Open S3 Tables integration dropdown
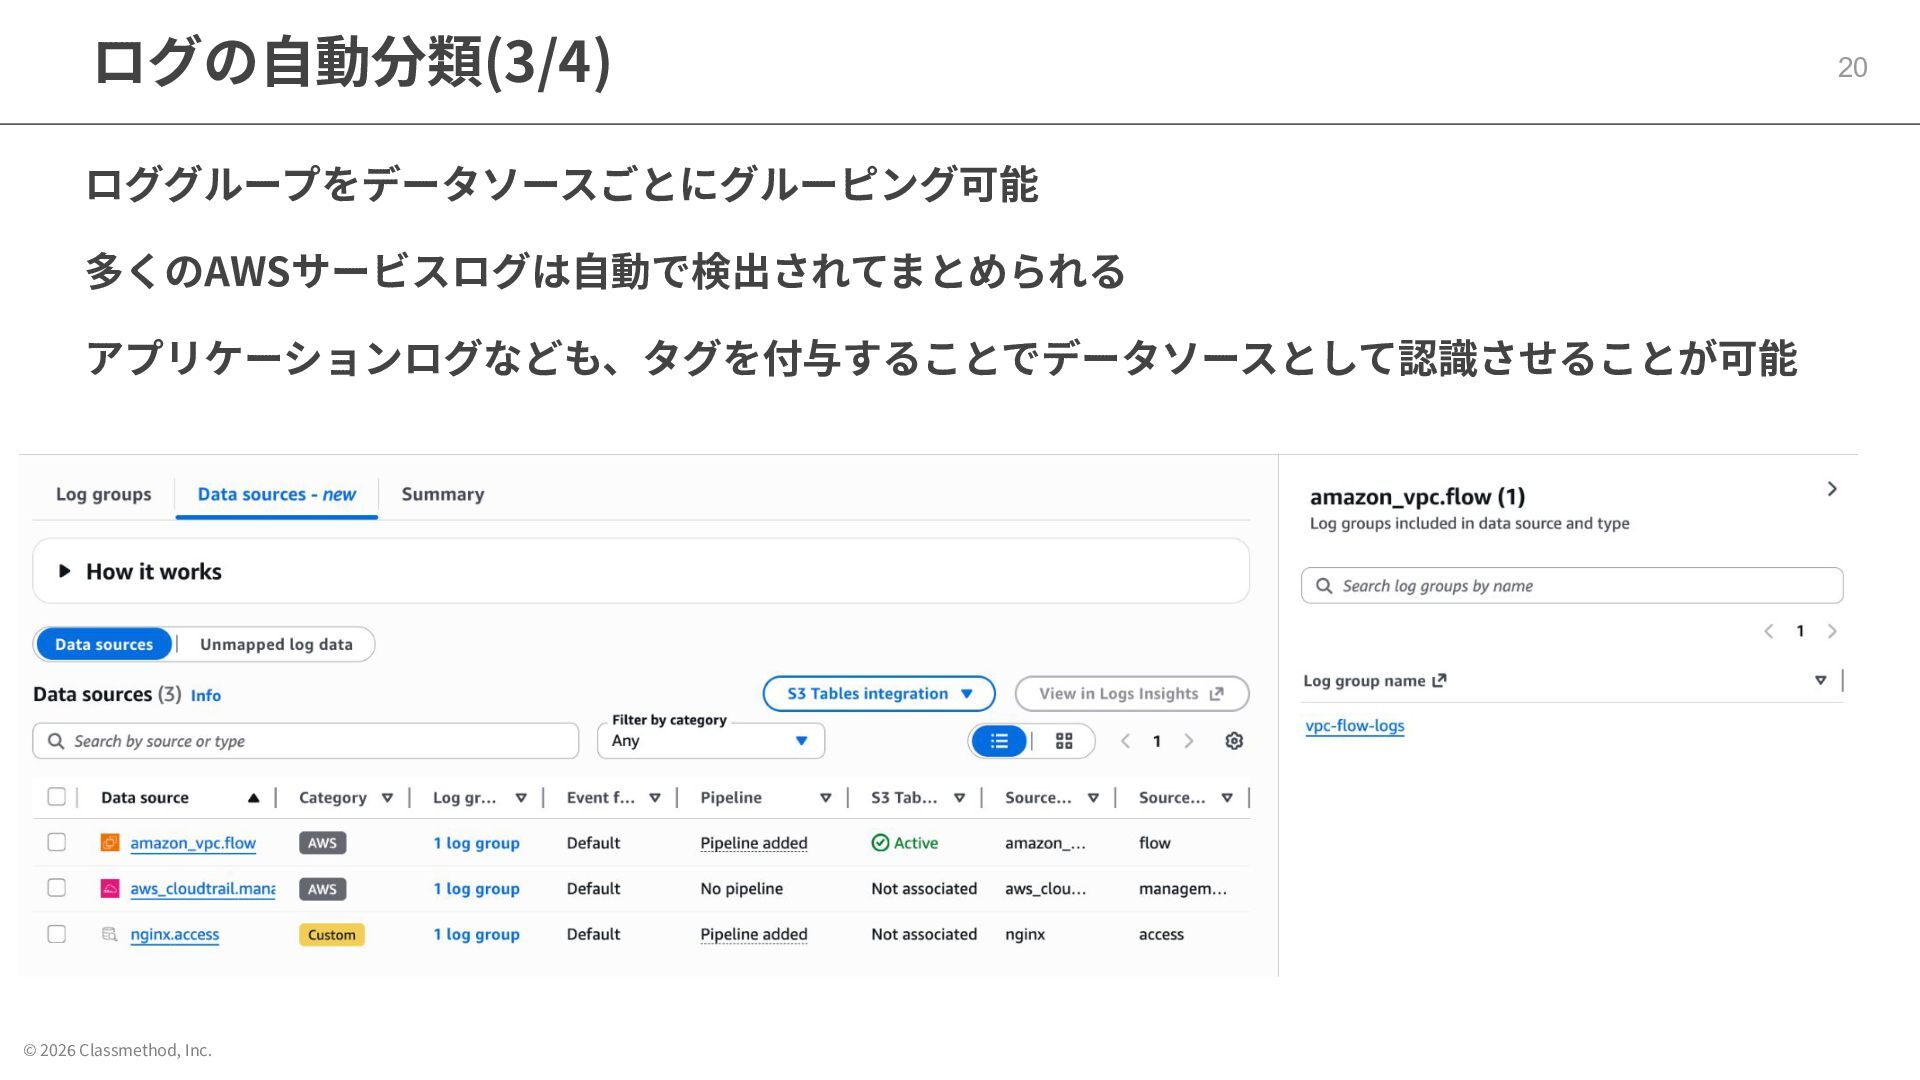Screen dimensions: 1920x1080 coord(878,694)
